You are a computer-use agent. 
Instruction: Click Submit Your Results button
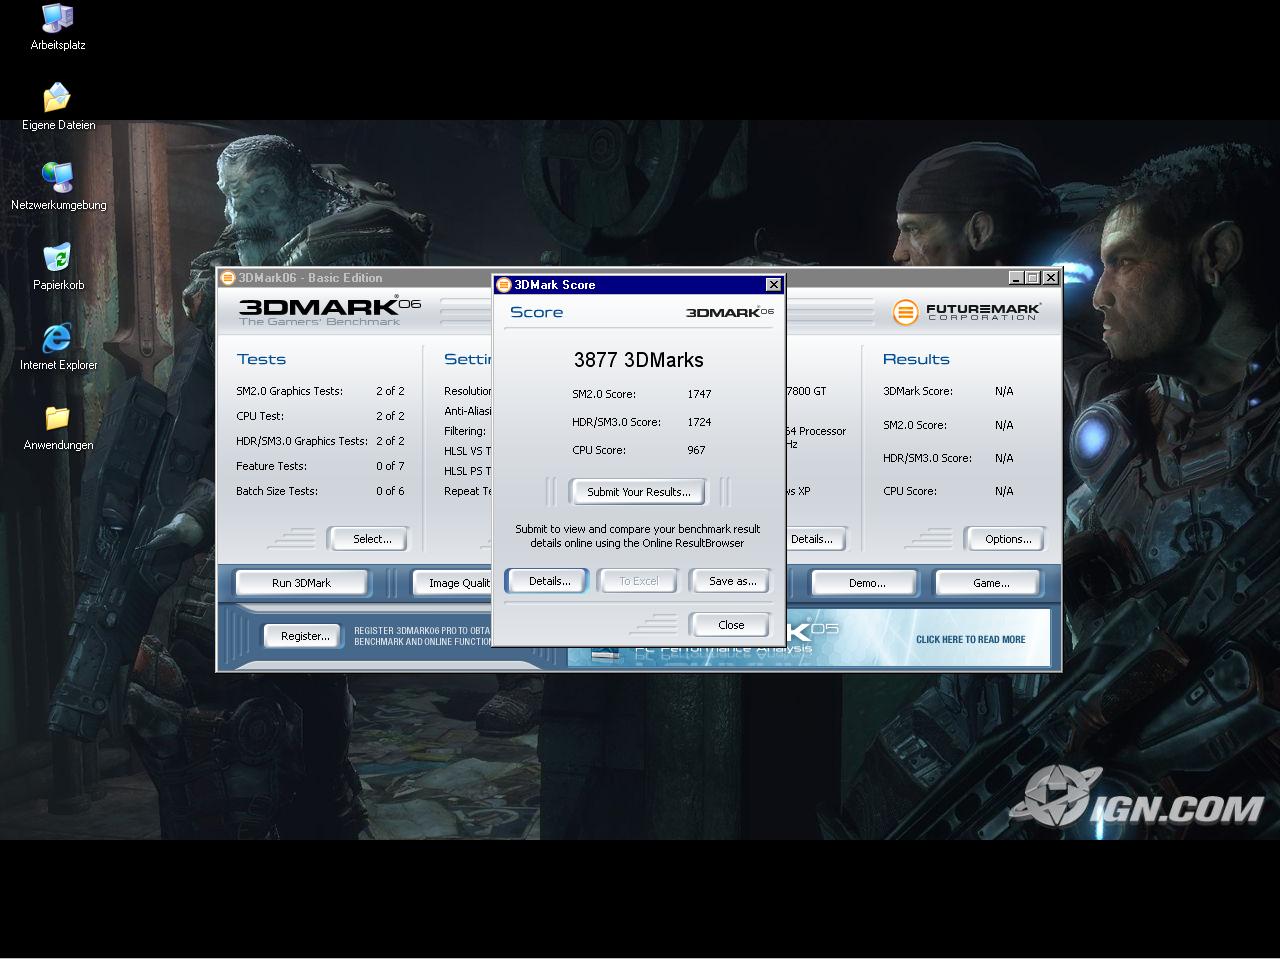coord(638,492)
